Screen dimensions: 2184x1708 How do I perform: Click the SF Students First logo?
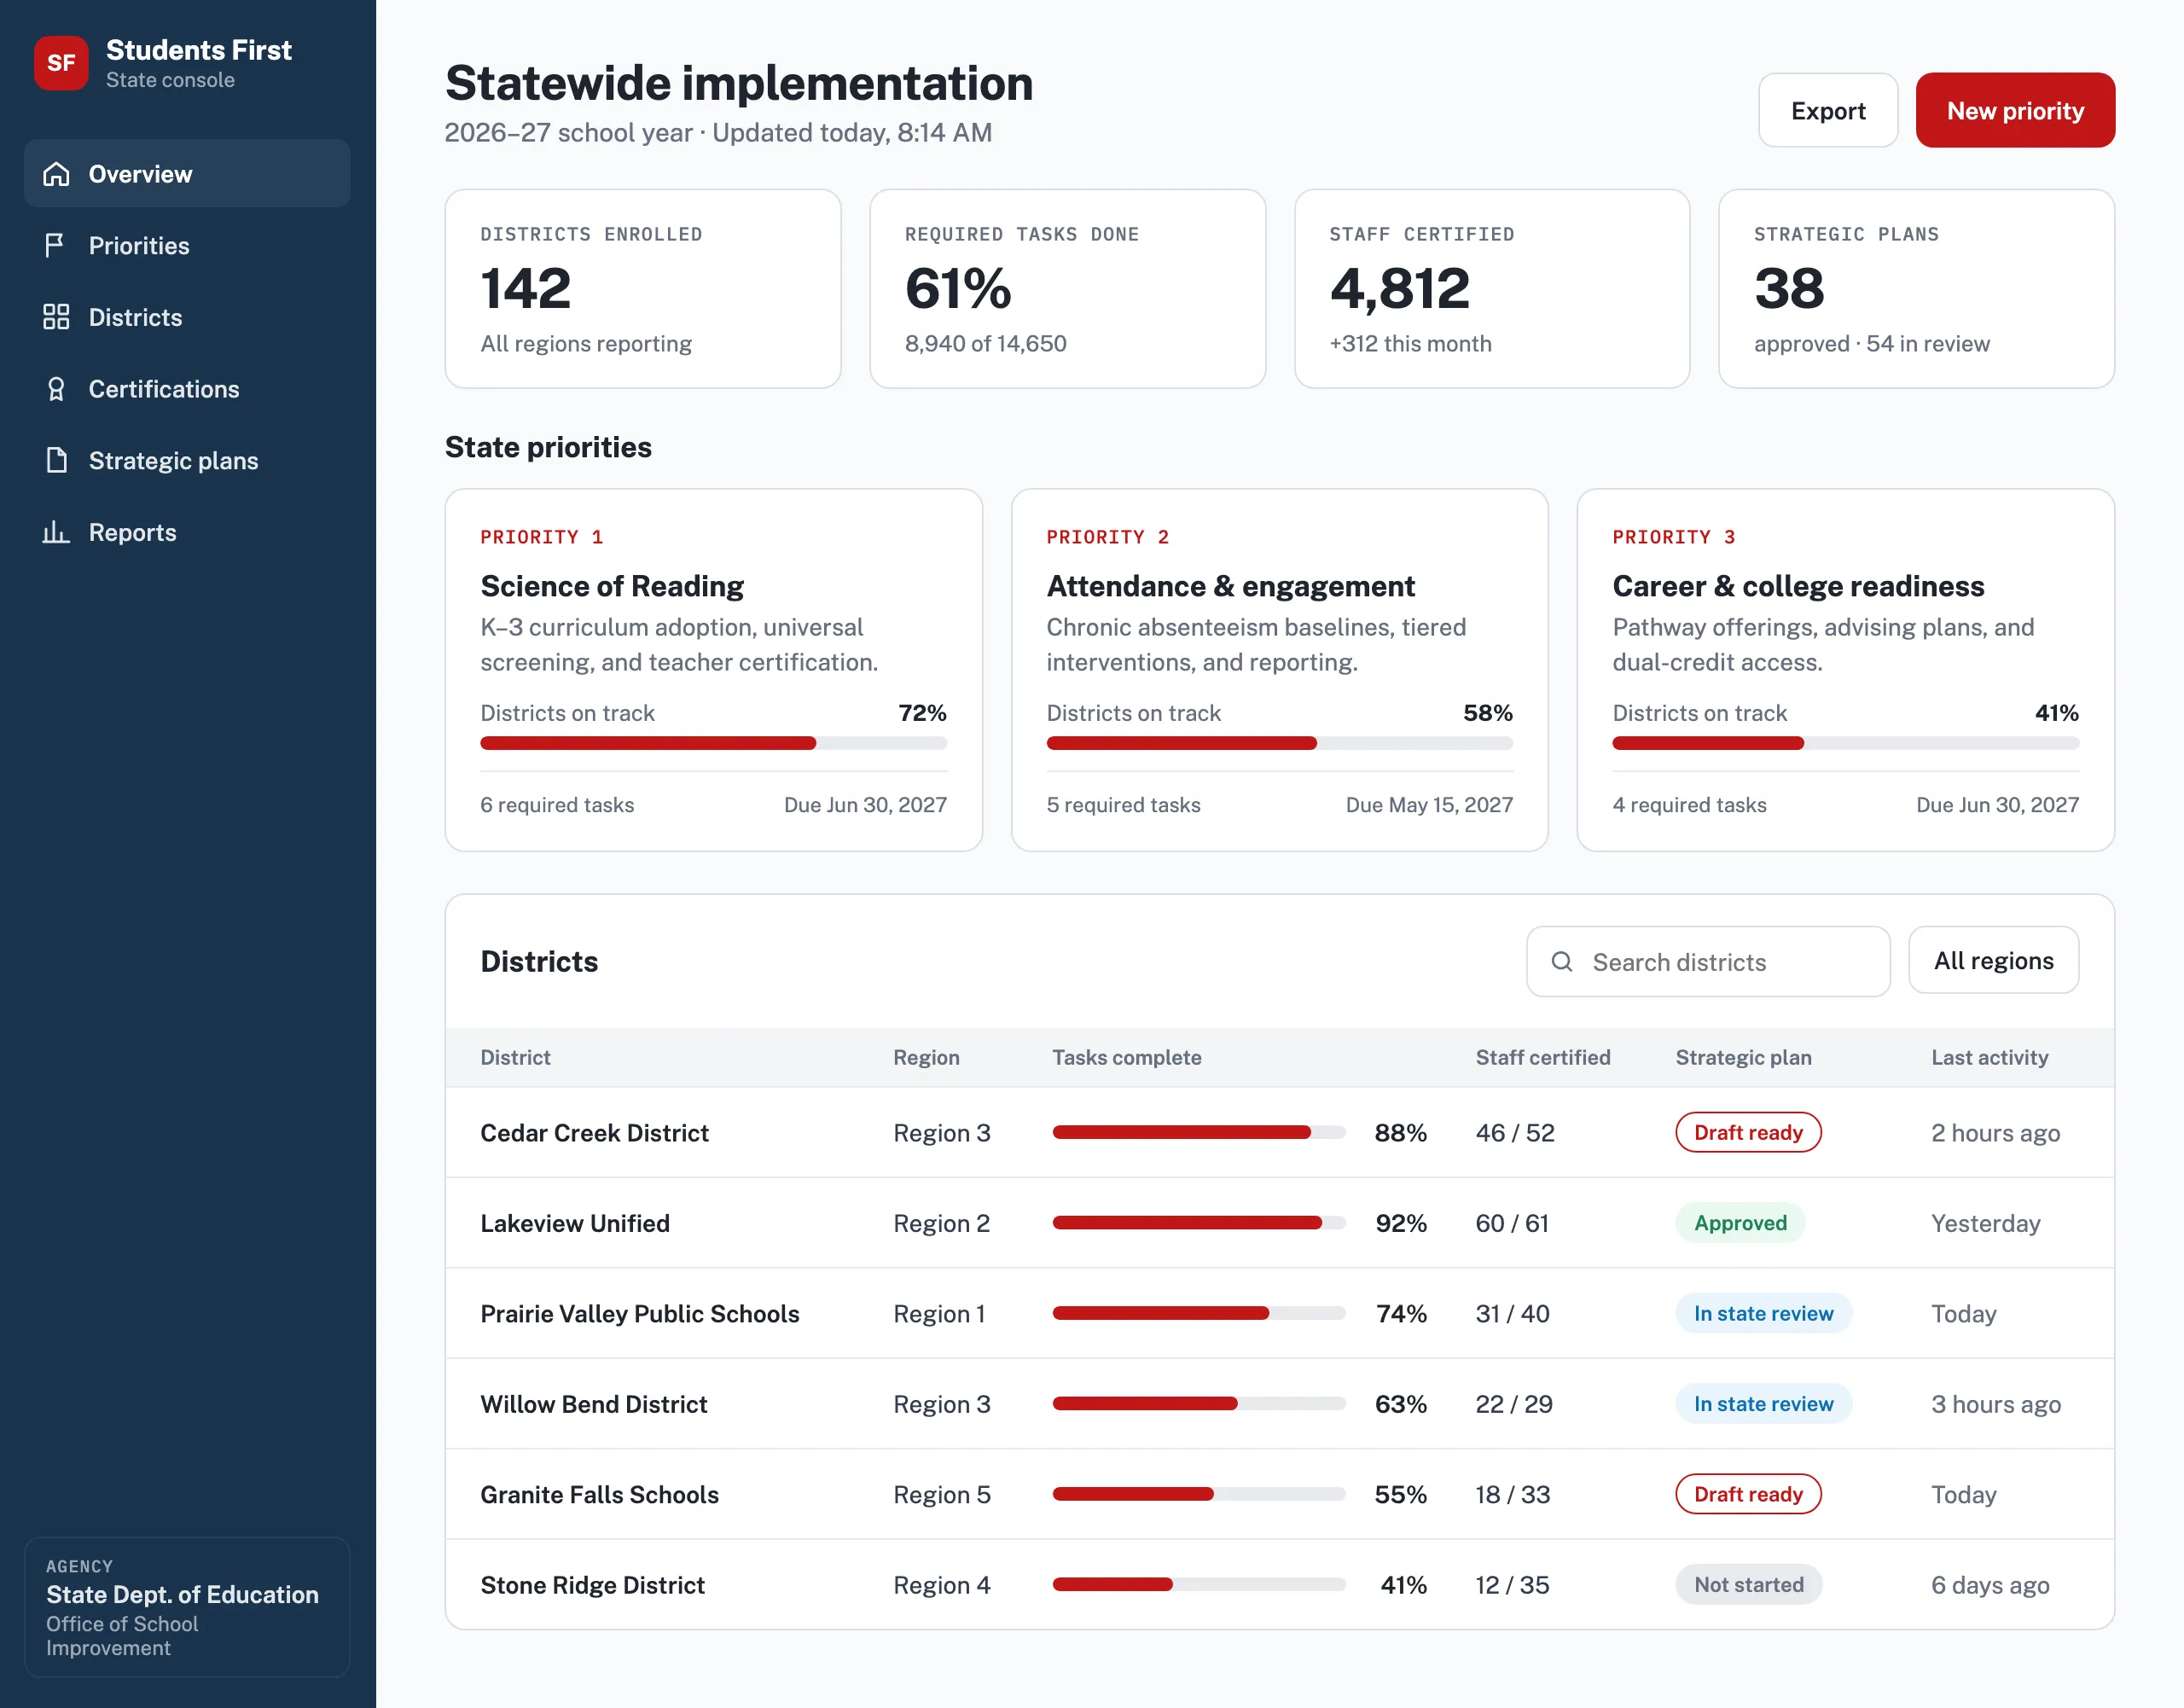point(61,63)
